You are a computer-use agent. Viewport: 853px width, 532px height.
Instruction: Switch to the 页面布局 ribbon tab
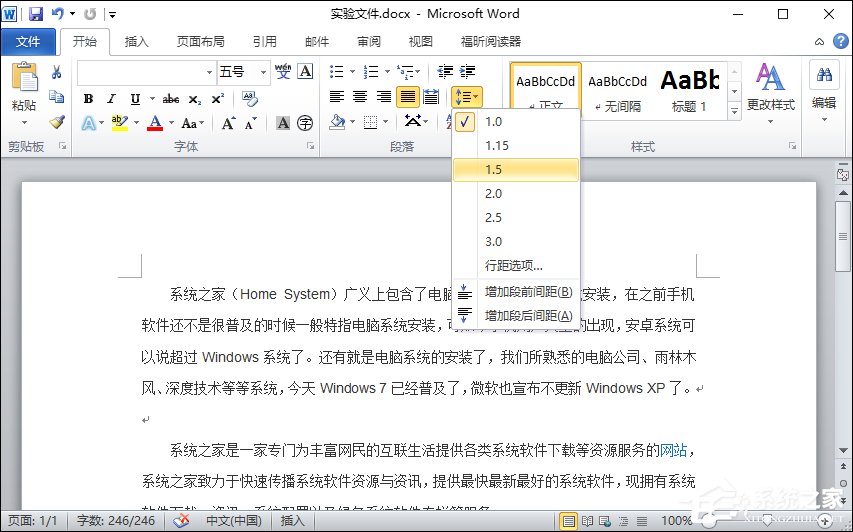click(x=200, y=42)
